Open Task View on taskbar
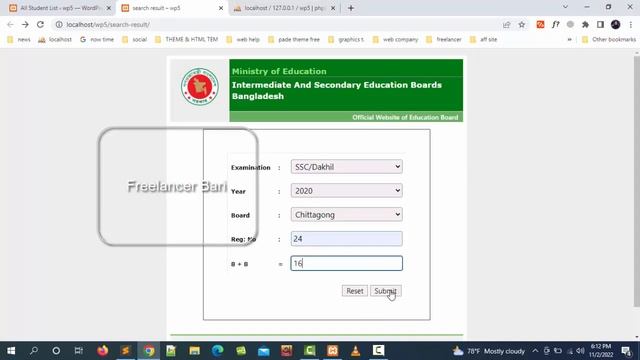This screenshot has height=360, width=640. coord(79,351)
